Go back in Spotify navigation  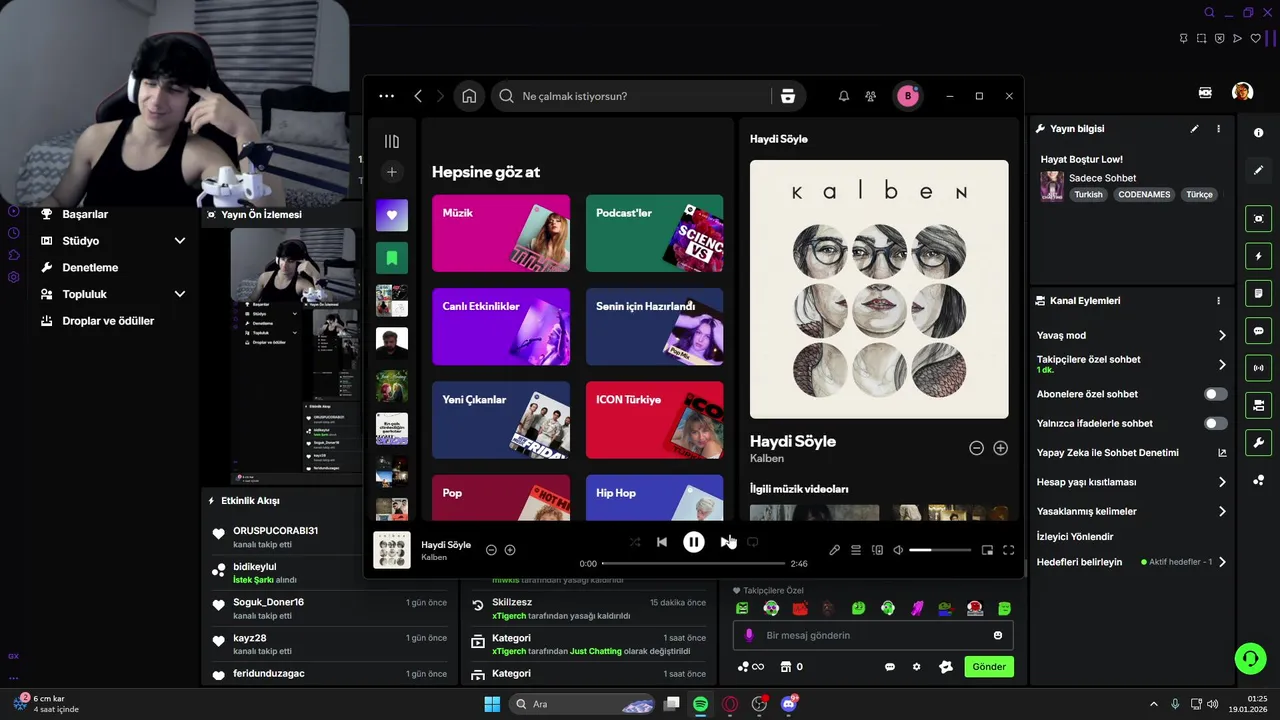point(418,96)
